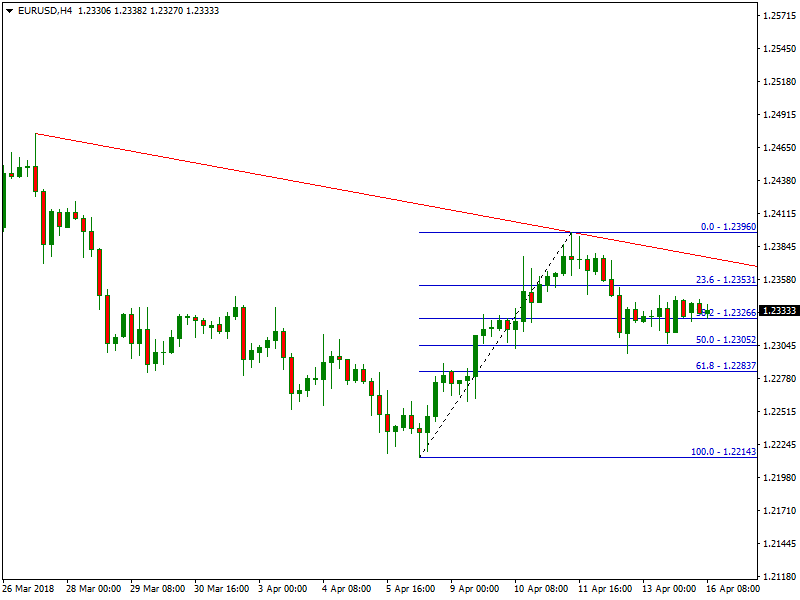The width and height of the screenshot is (800, 600).
Task: Click the 9 Apr 00:00 time label
Action: [x=474, y=589]
